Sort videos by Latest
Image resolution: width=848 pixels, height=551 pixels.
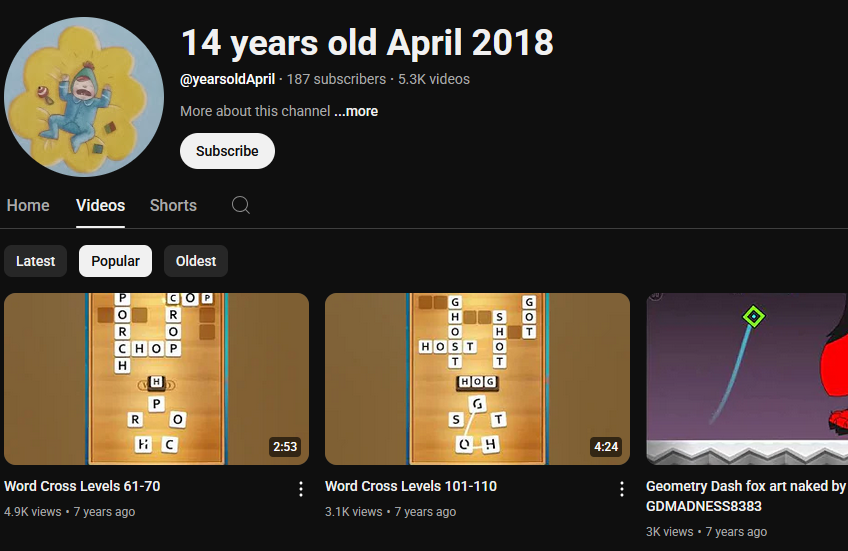[x=36, y=261]
